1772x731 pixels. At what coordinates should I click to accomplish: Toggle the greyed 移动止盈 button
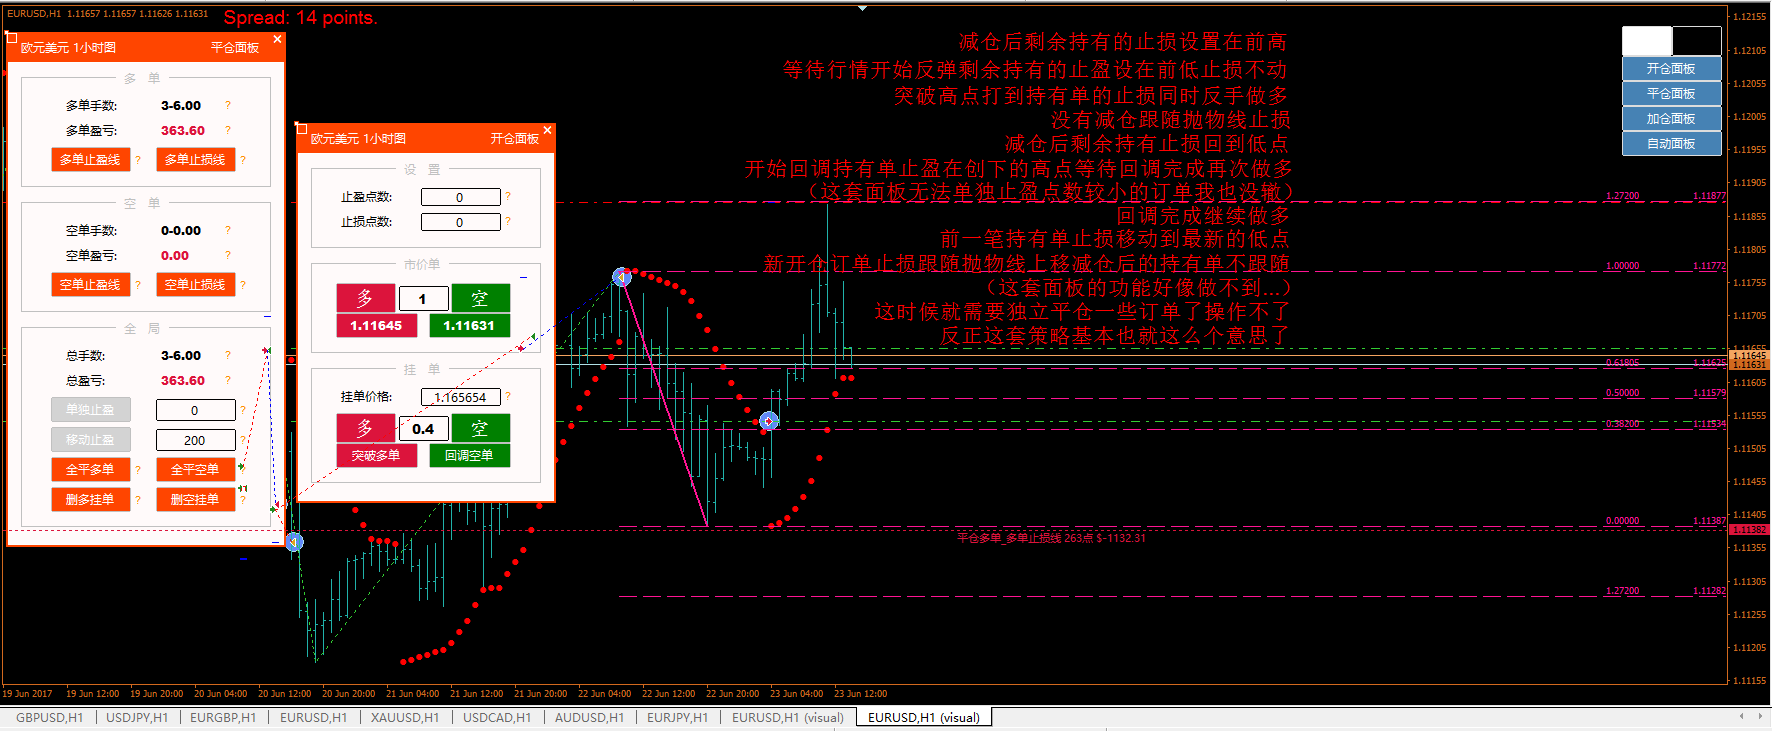point(90,440)
